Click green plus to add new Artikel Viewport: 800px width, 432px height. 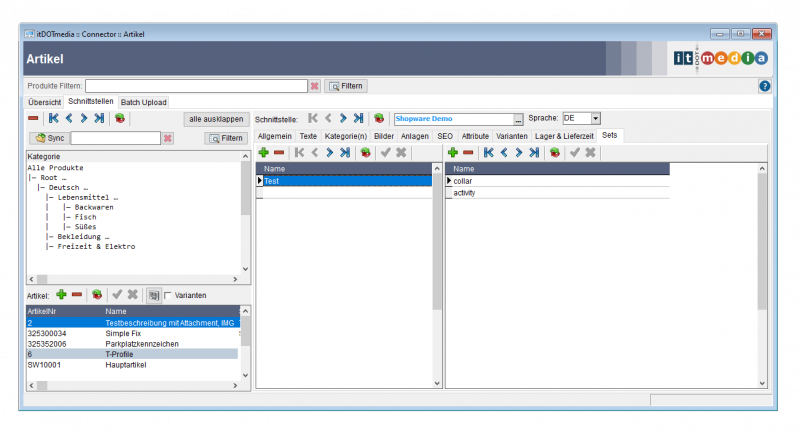(61, 295)
